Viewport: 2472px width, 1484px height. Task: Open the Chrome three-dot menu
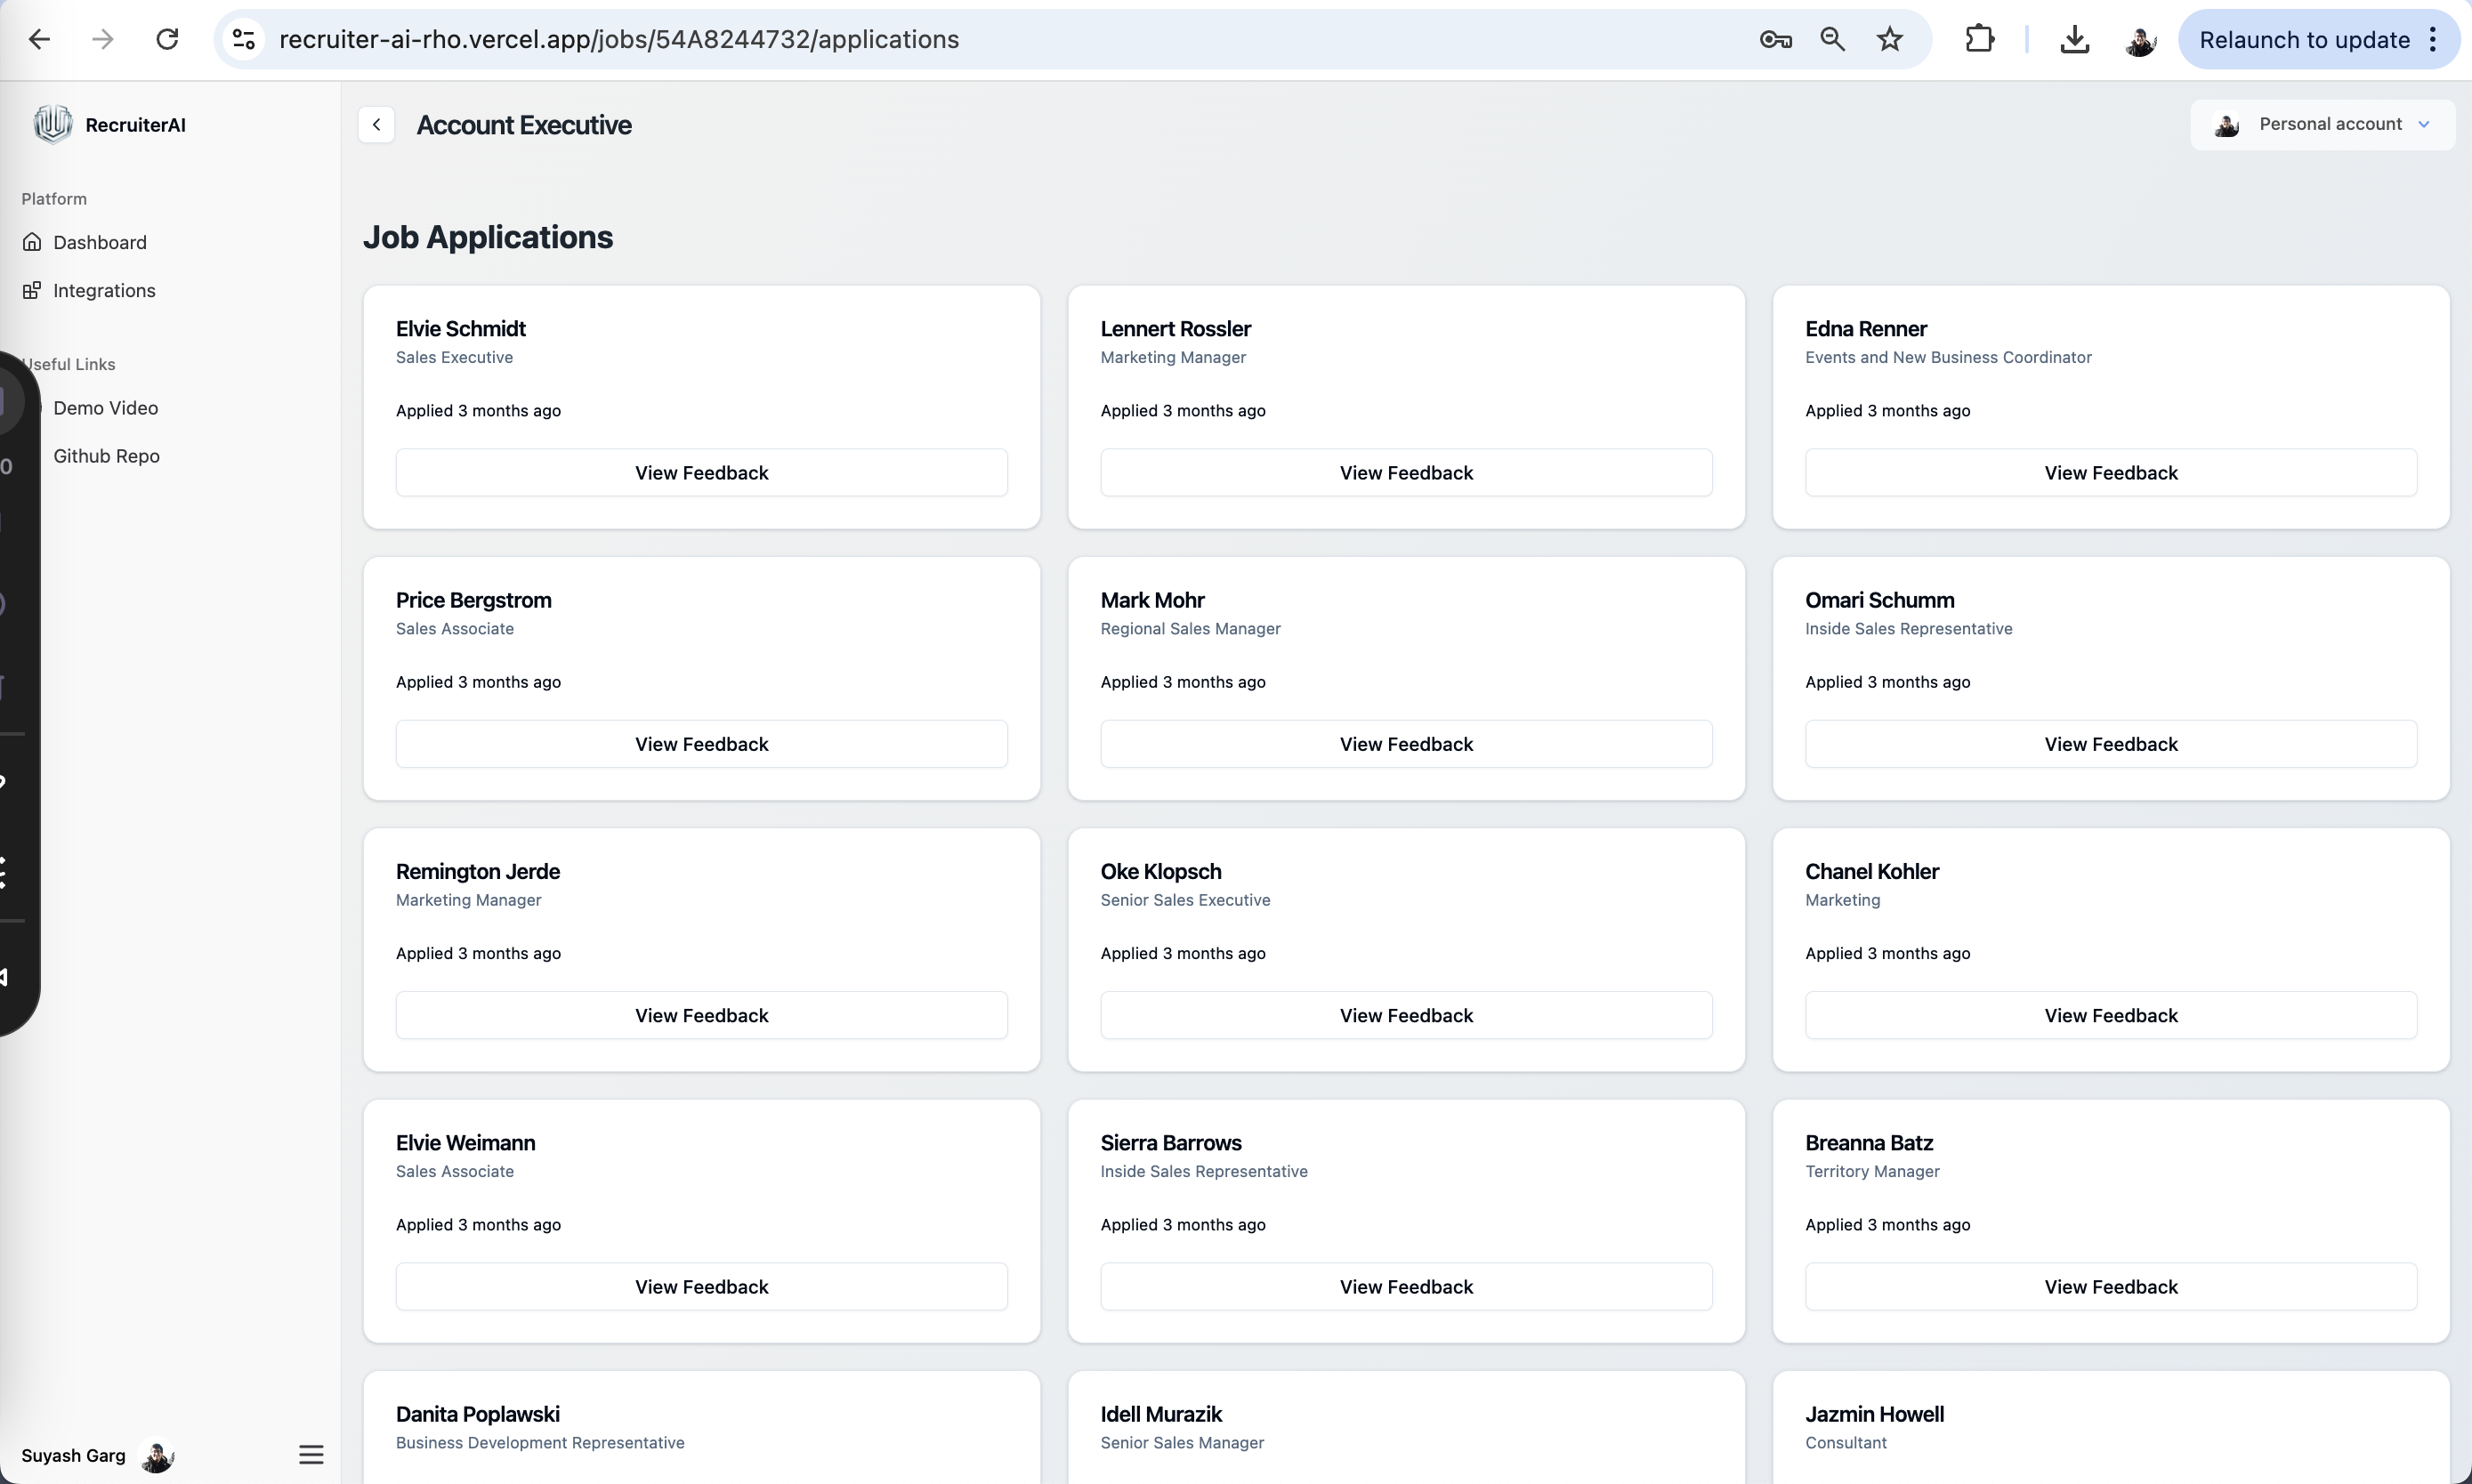[x=2433, y=39]
